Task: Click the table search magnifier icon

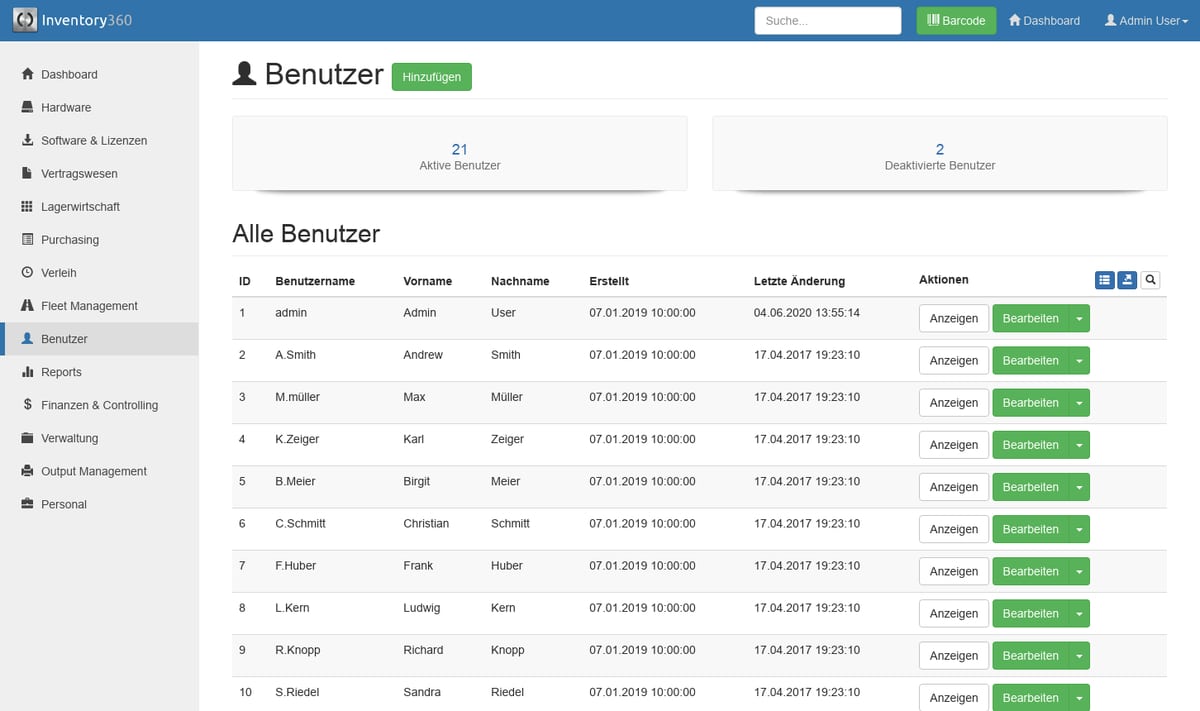Action: [1150, 280]
